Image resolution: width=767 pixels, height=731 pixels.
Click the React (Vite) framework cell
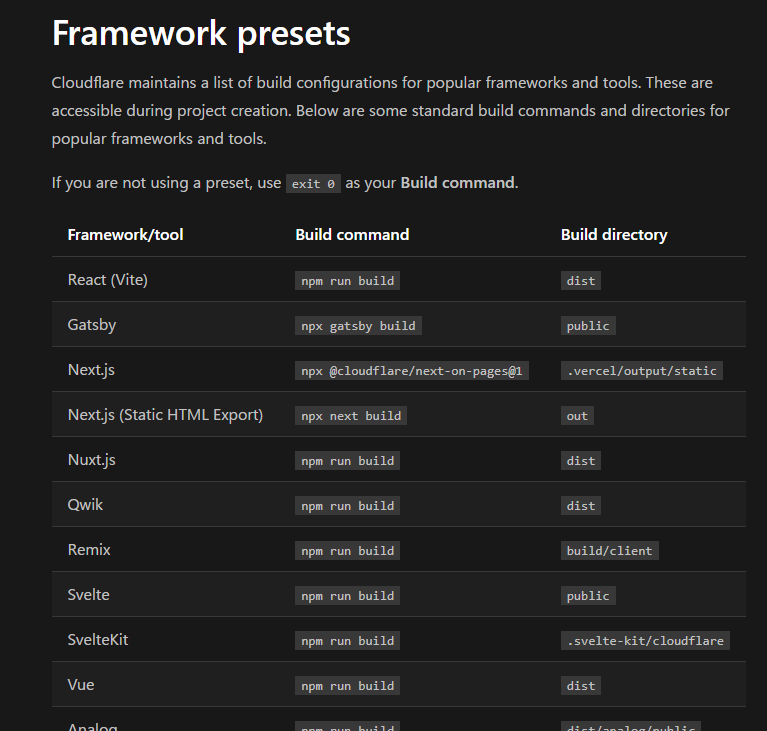tap(108, 279)
